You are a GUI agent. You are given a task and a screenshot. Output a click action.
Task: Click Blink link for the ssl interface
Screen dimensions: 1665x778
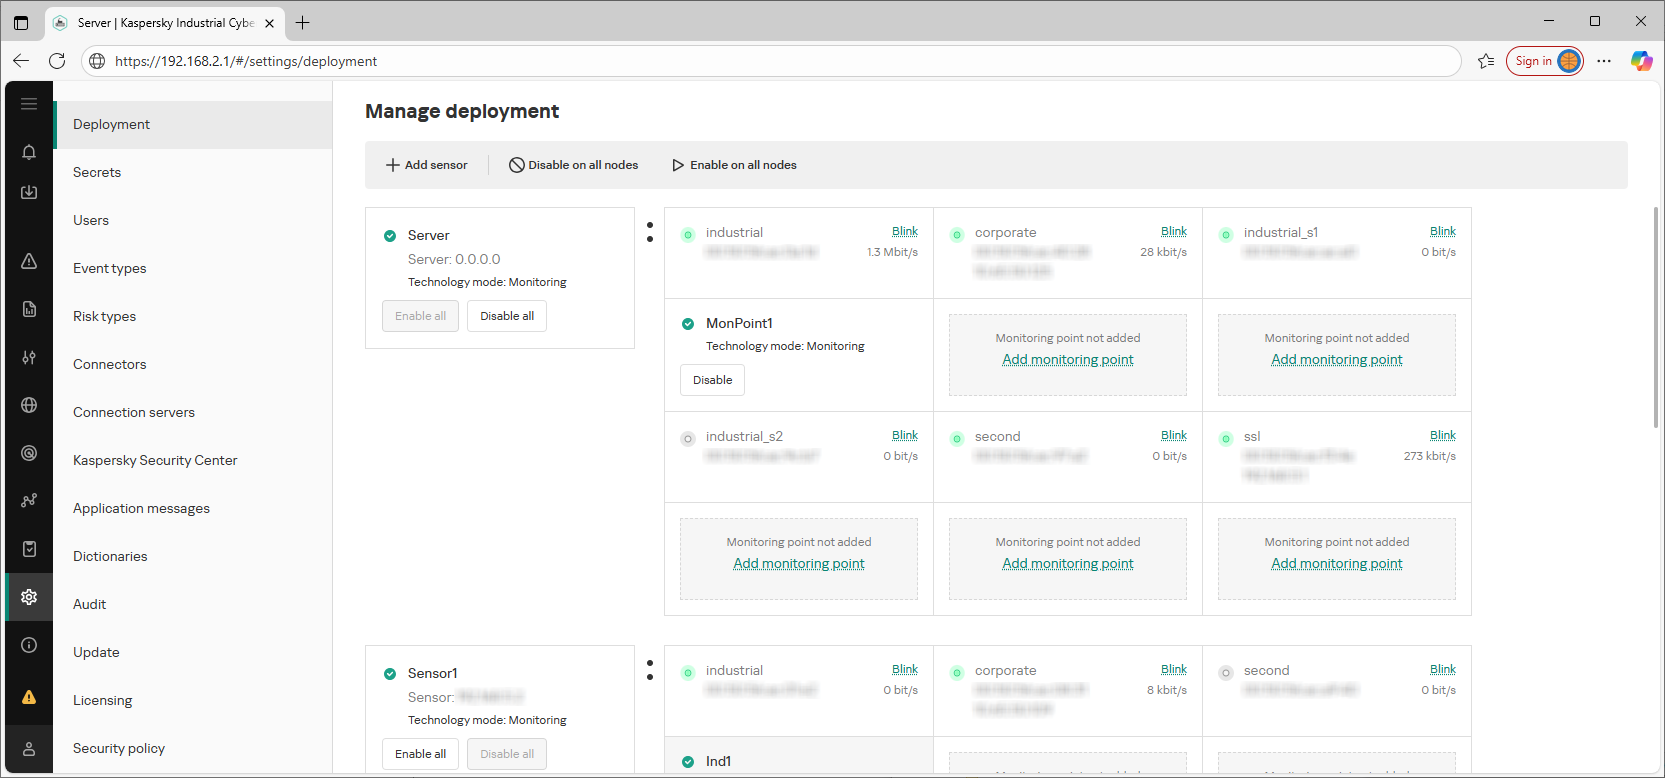(1442, 435)
